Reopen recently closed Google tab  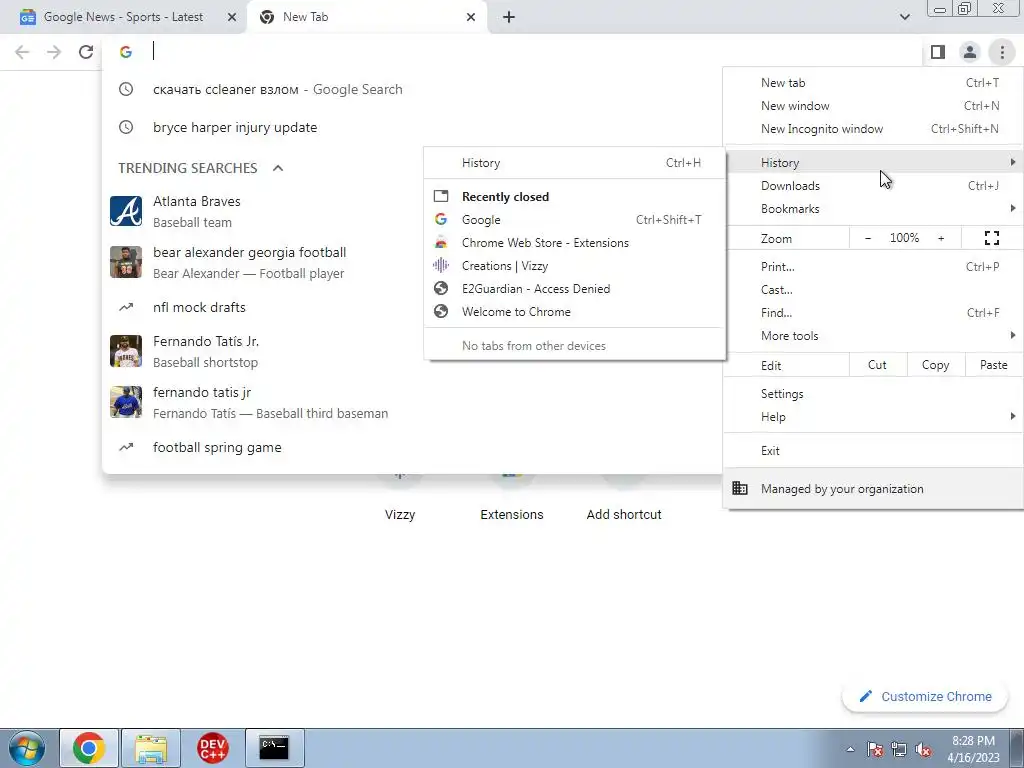(x=575, y=219)
